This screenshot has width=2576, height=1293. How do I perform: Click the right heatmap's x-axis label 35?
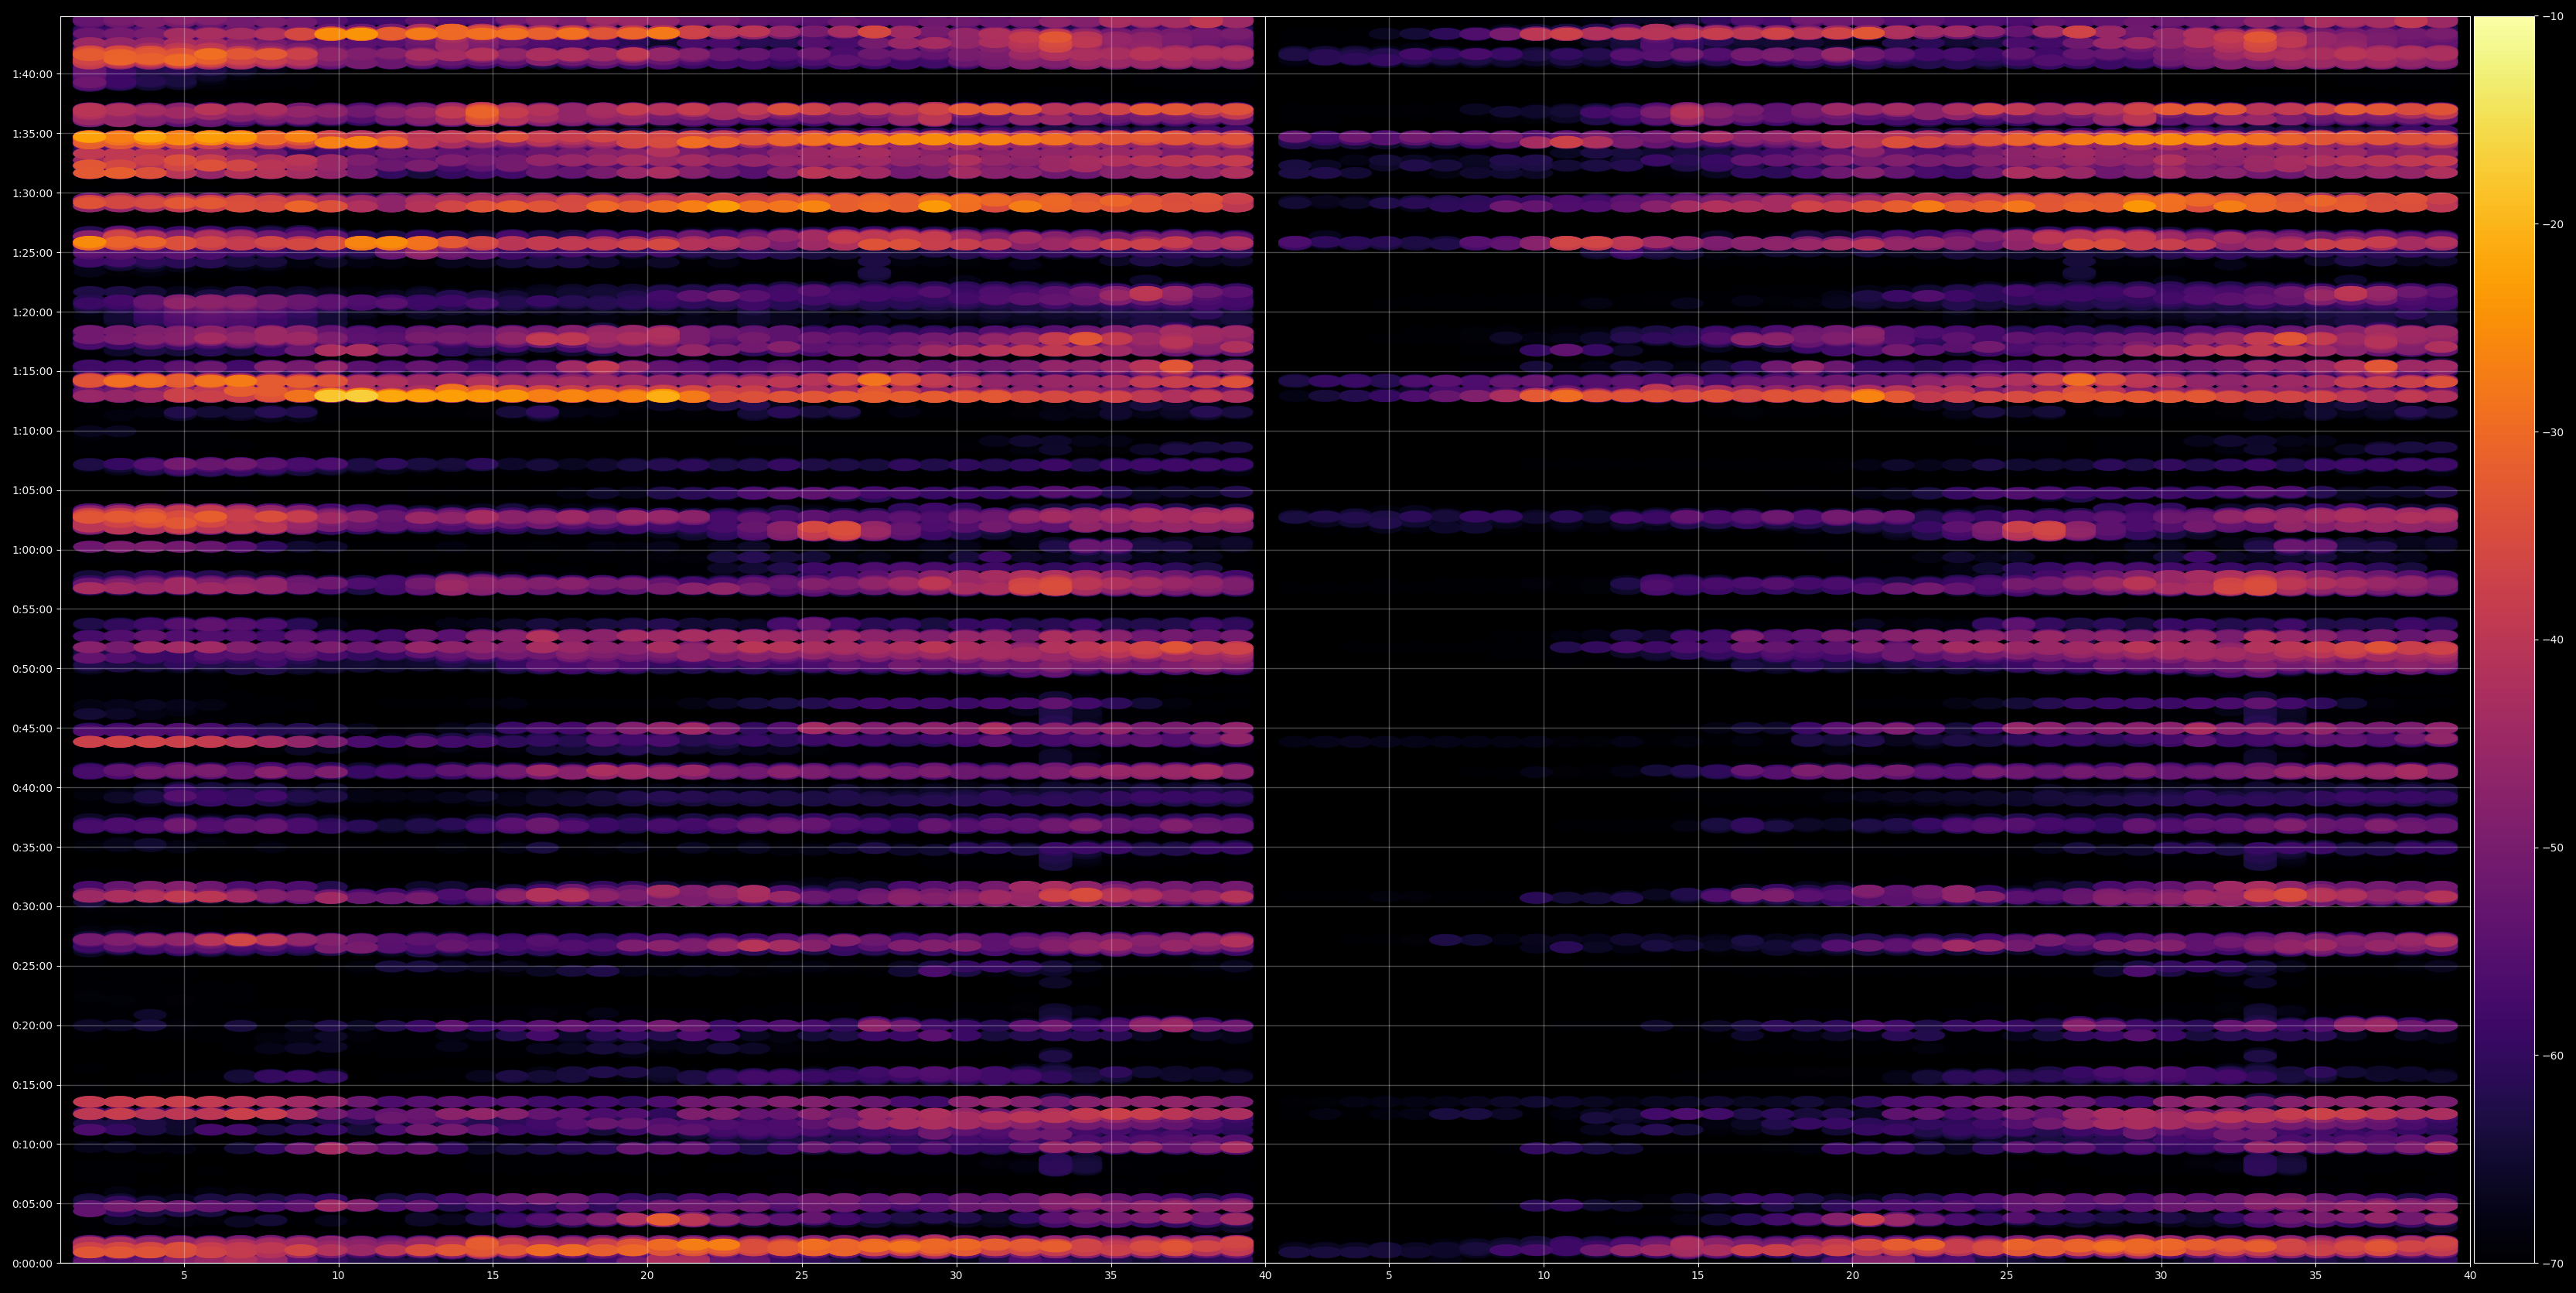(2316, 1276)
